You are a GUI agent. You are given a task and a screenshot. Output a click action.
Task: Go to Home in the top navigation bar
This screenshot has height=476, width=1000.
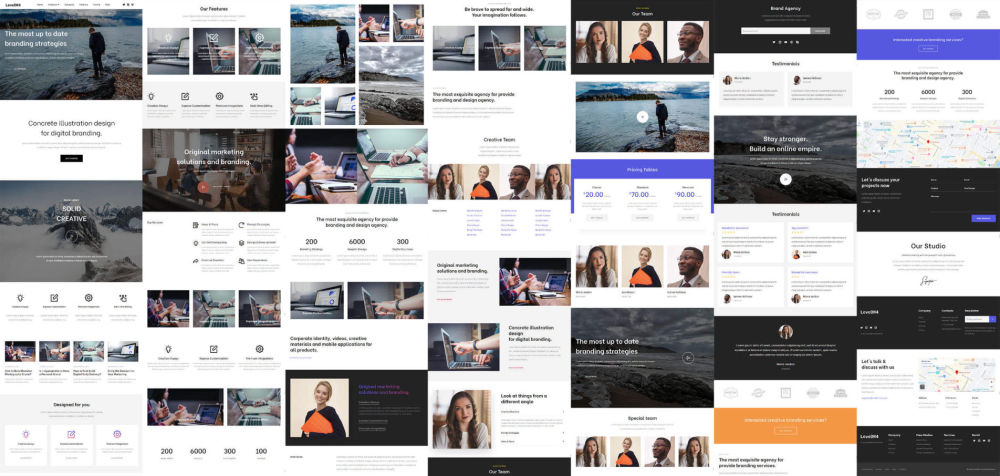pos(39,5)
